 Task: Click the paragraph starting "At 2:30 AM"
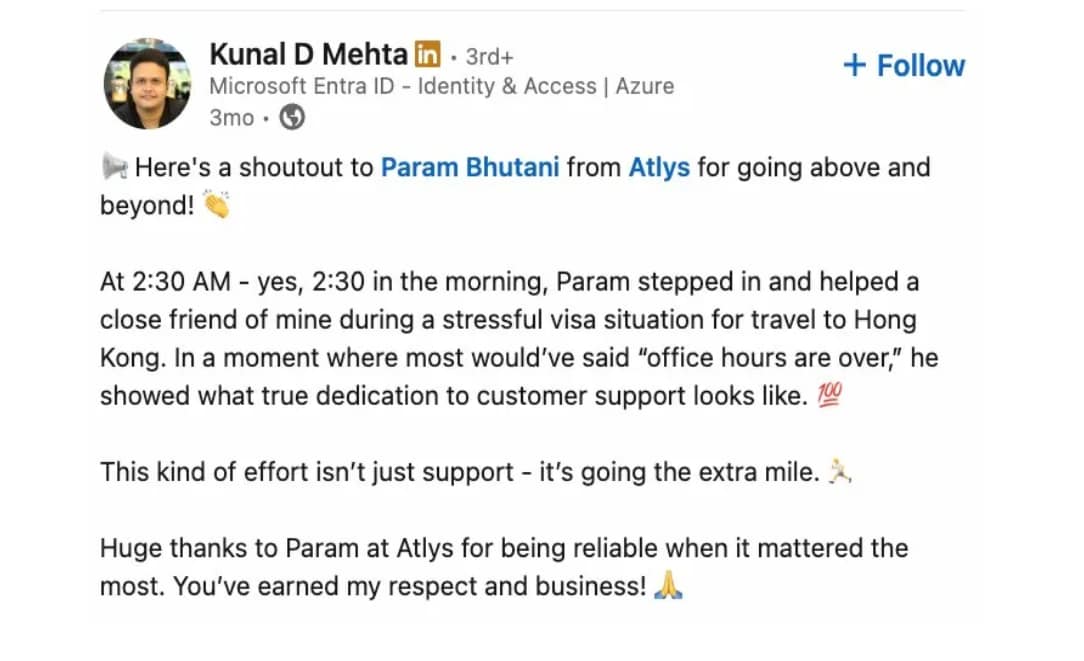tap(519, 339)
